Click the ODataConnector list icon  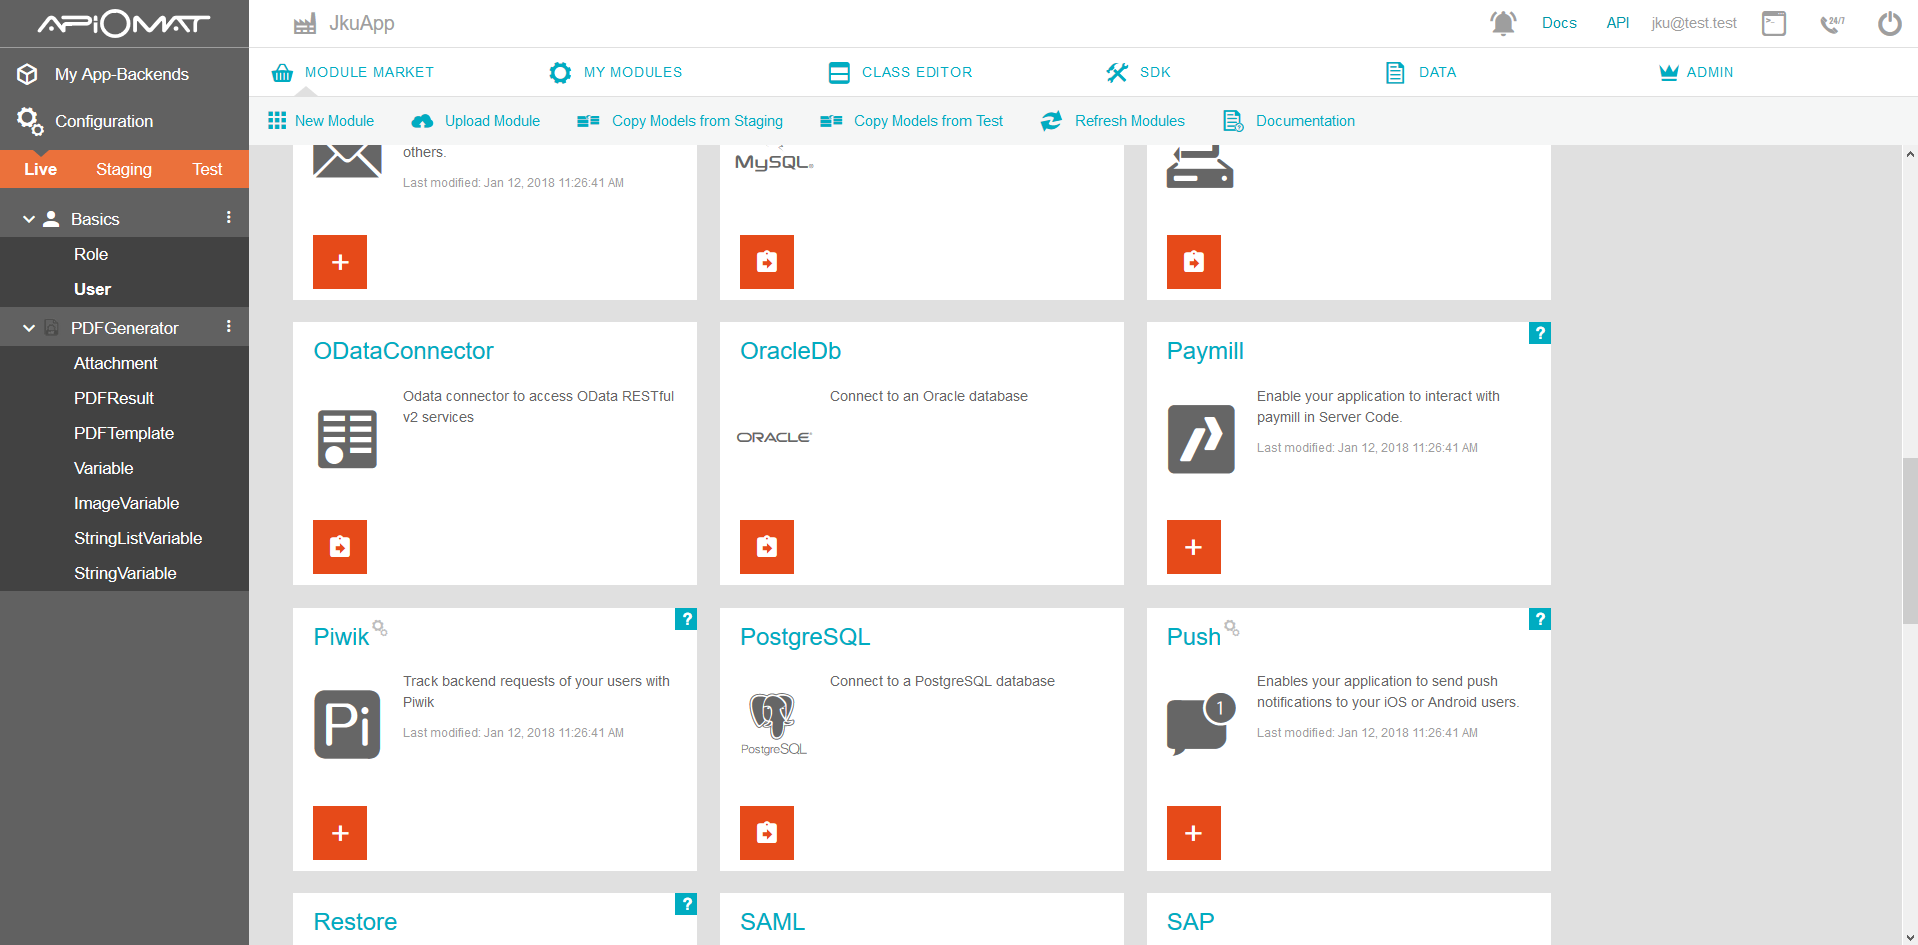tap(347, 439)
